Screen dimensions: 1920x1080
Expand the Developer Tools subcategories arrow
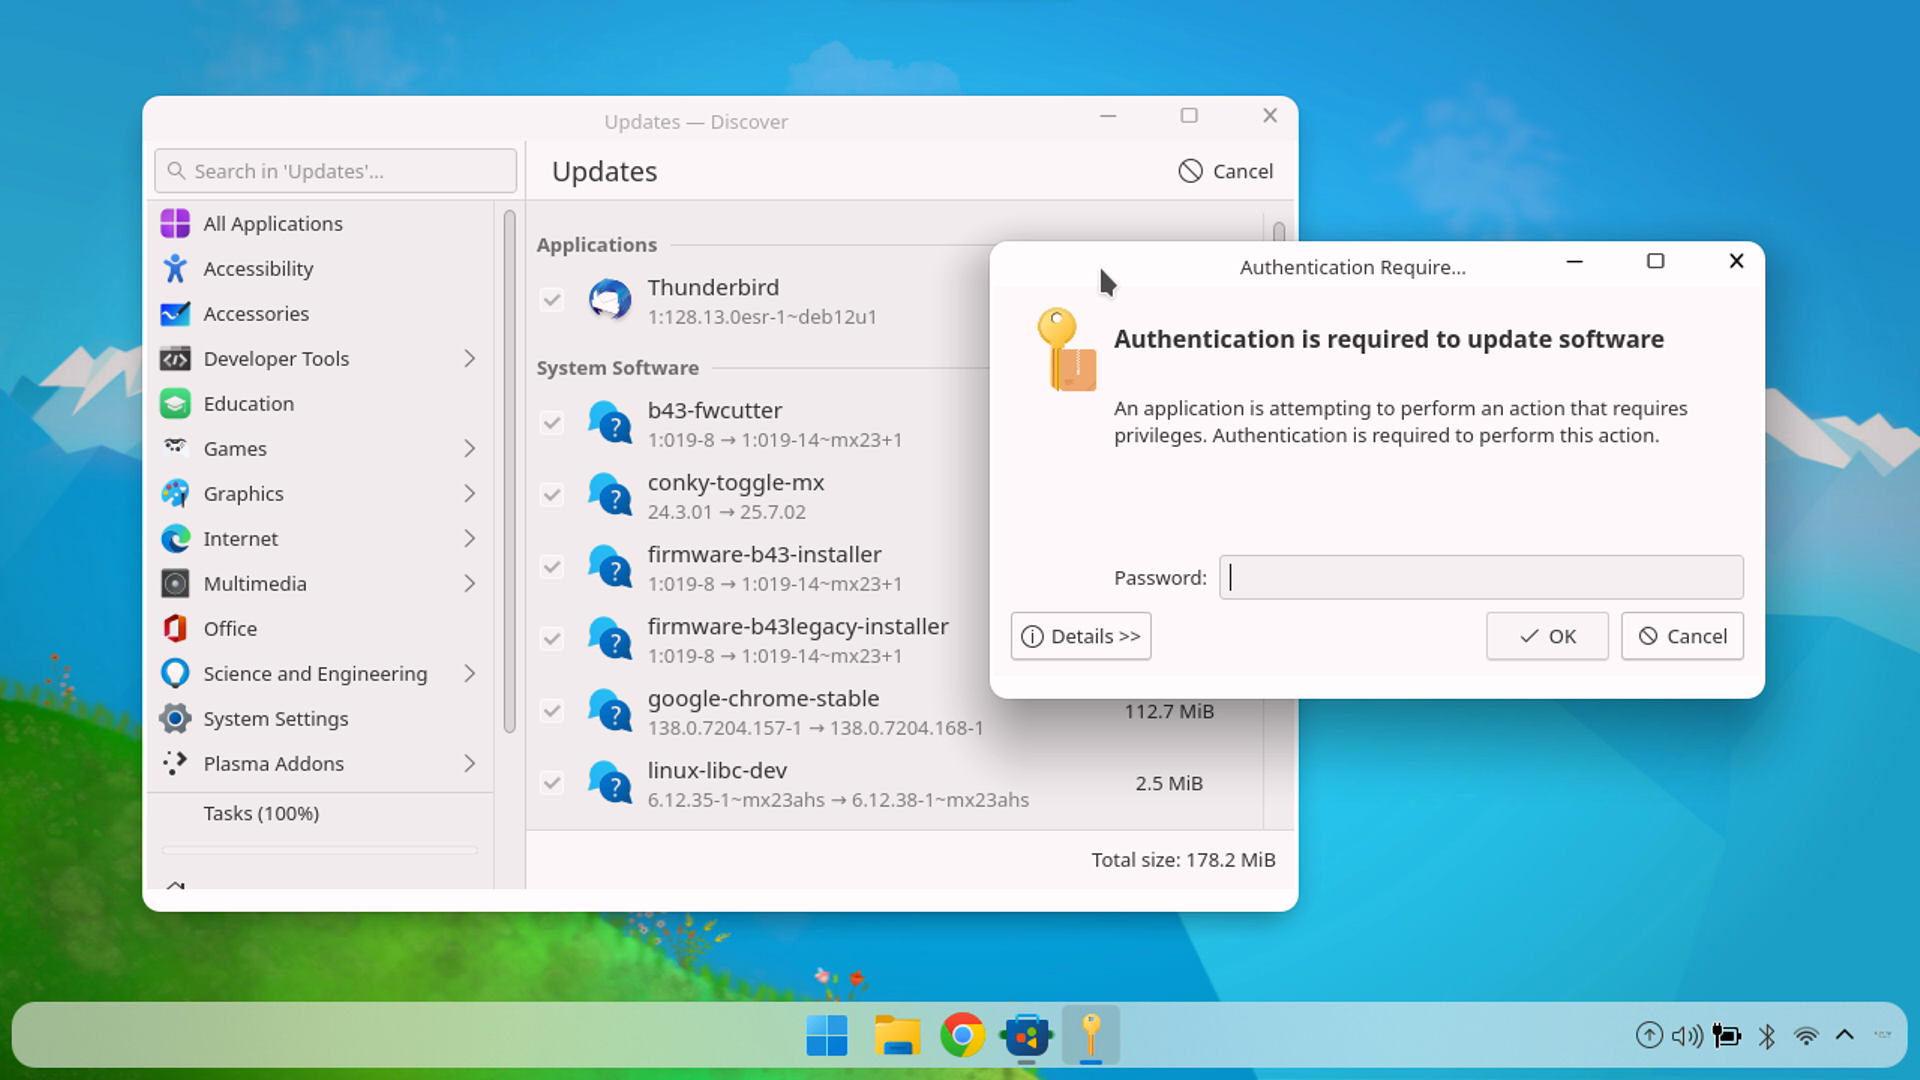pyautogui.click(x=470, y=358)
